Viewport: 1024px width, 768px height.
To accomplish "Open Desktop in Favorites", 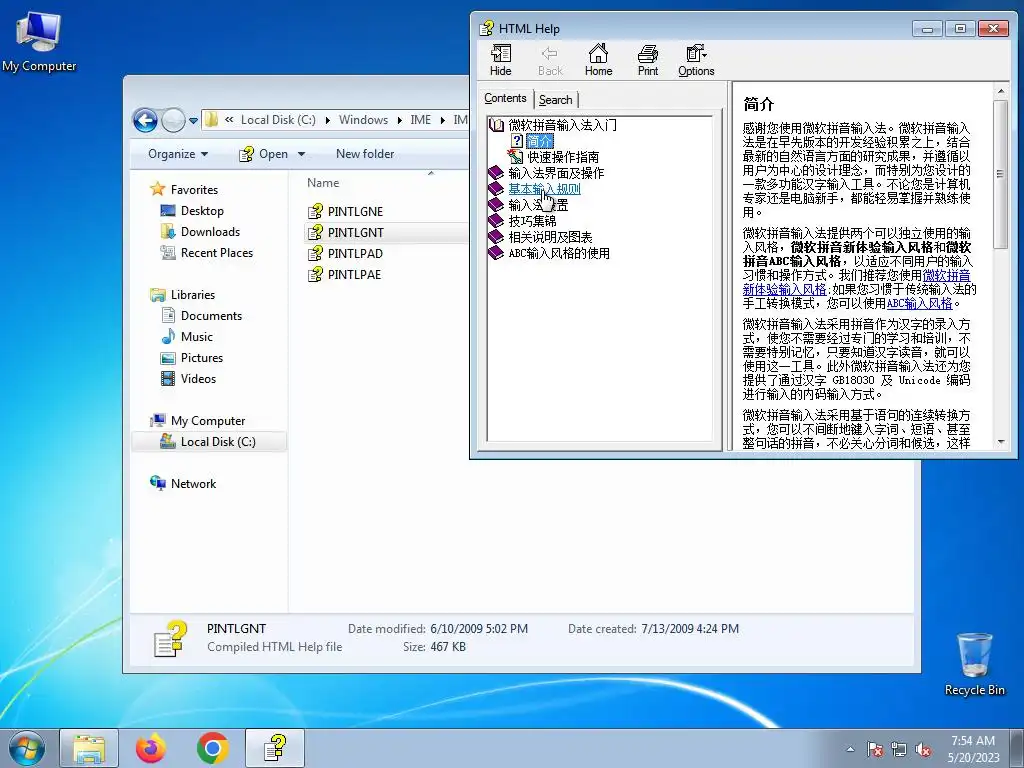I will click(202, 211).
